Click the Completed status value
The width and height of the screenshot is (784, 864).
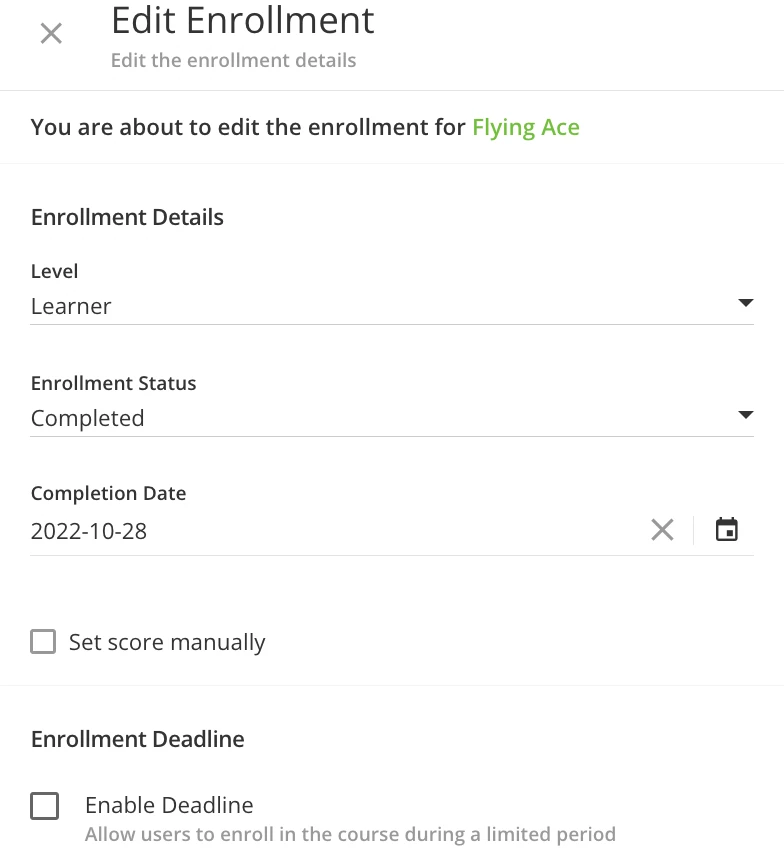pos(87,418)
